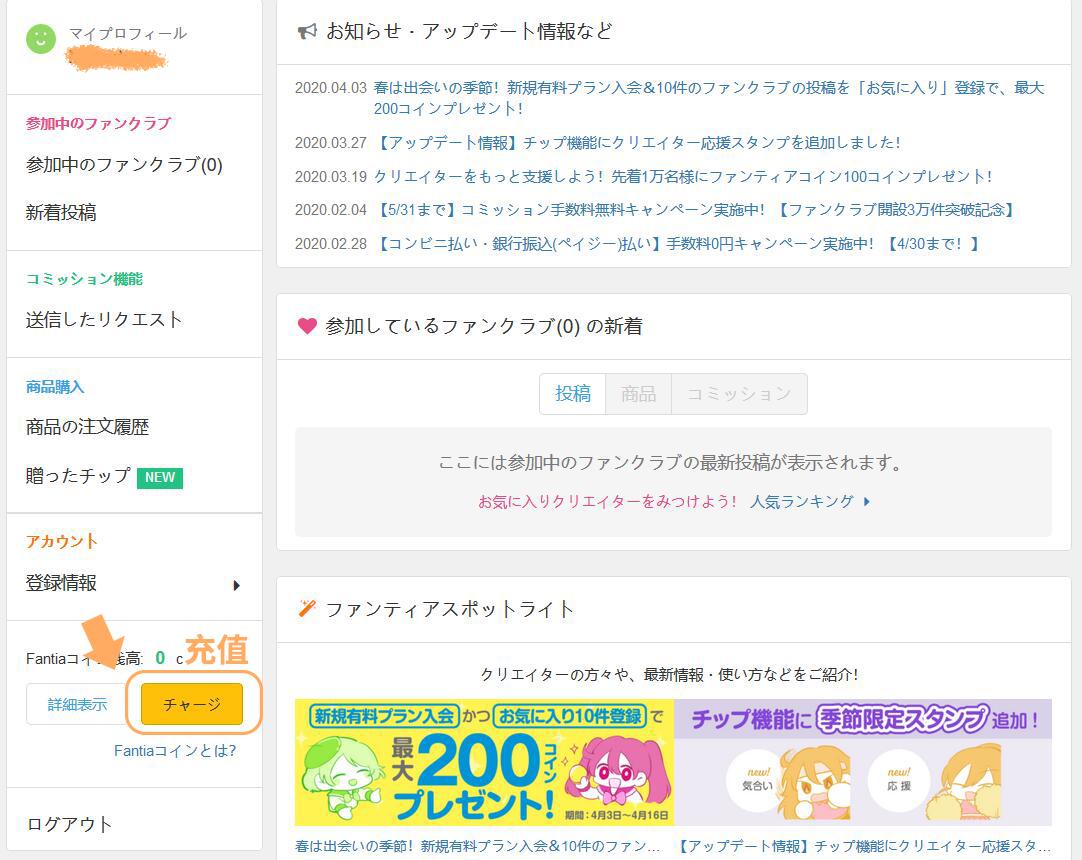1082x860 pixels.
Task: Click the ファンティアスポットライト heading
Action: (x=449, y=609)
